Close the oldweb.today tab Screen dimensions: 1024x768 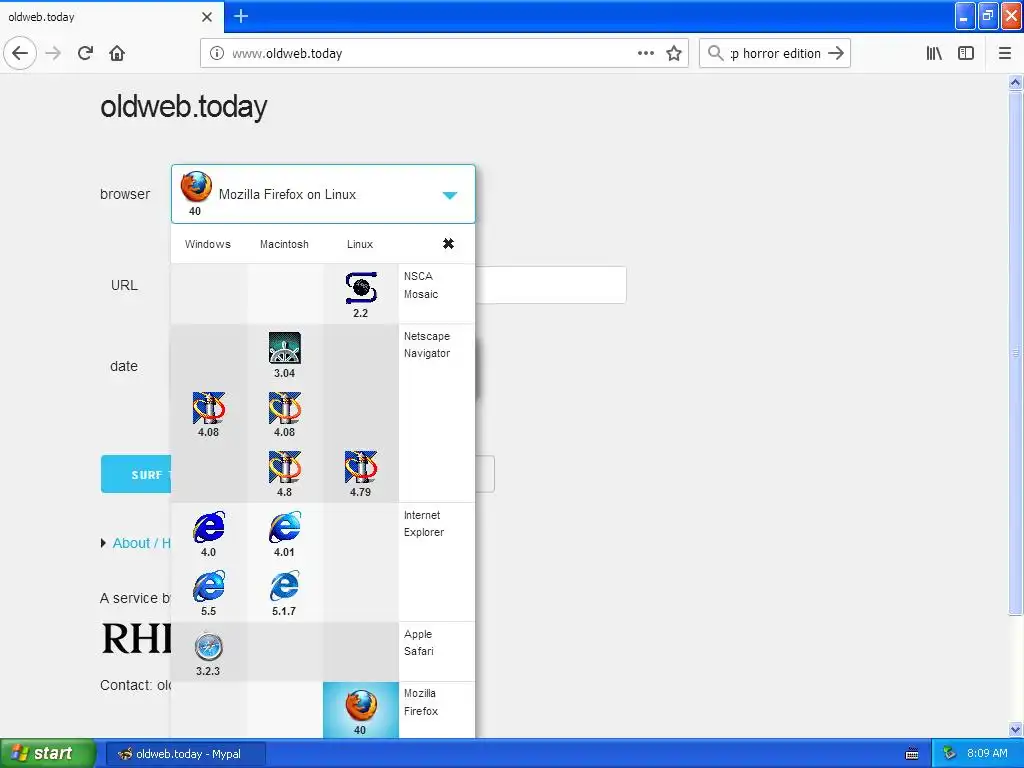pyautogui.click(x=207, y=17)
